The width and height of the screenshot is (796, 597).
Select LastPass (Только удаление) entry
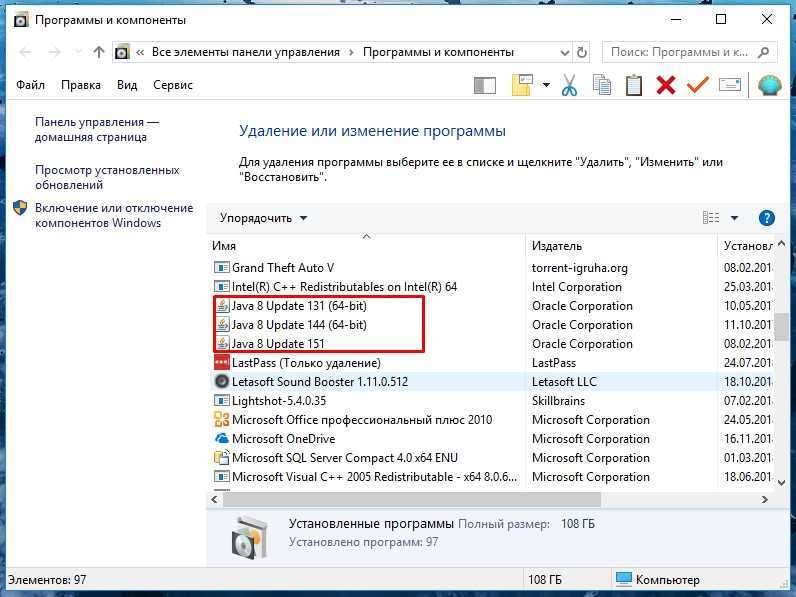pos(491,363)
